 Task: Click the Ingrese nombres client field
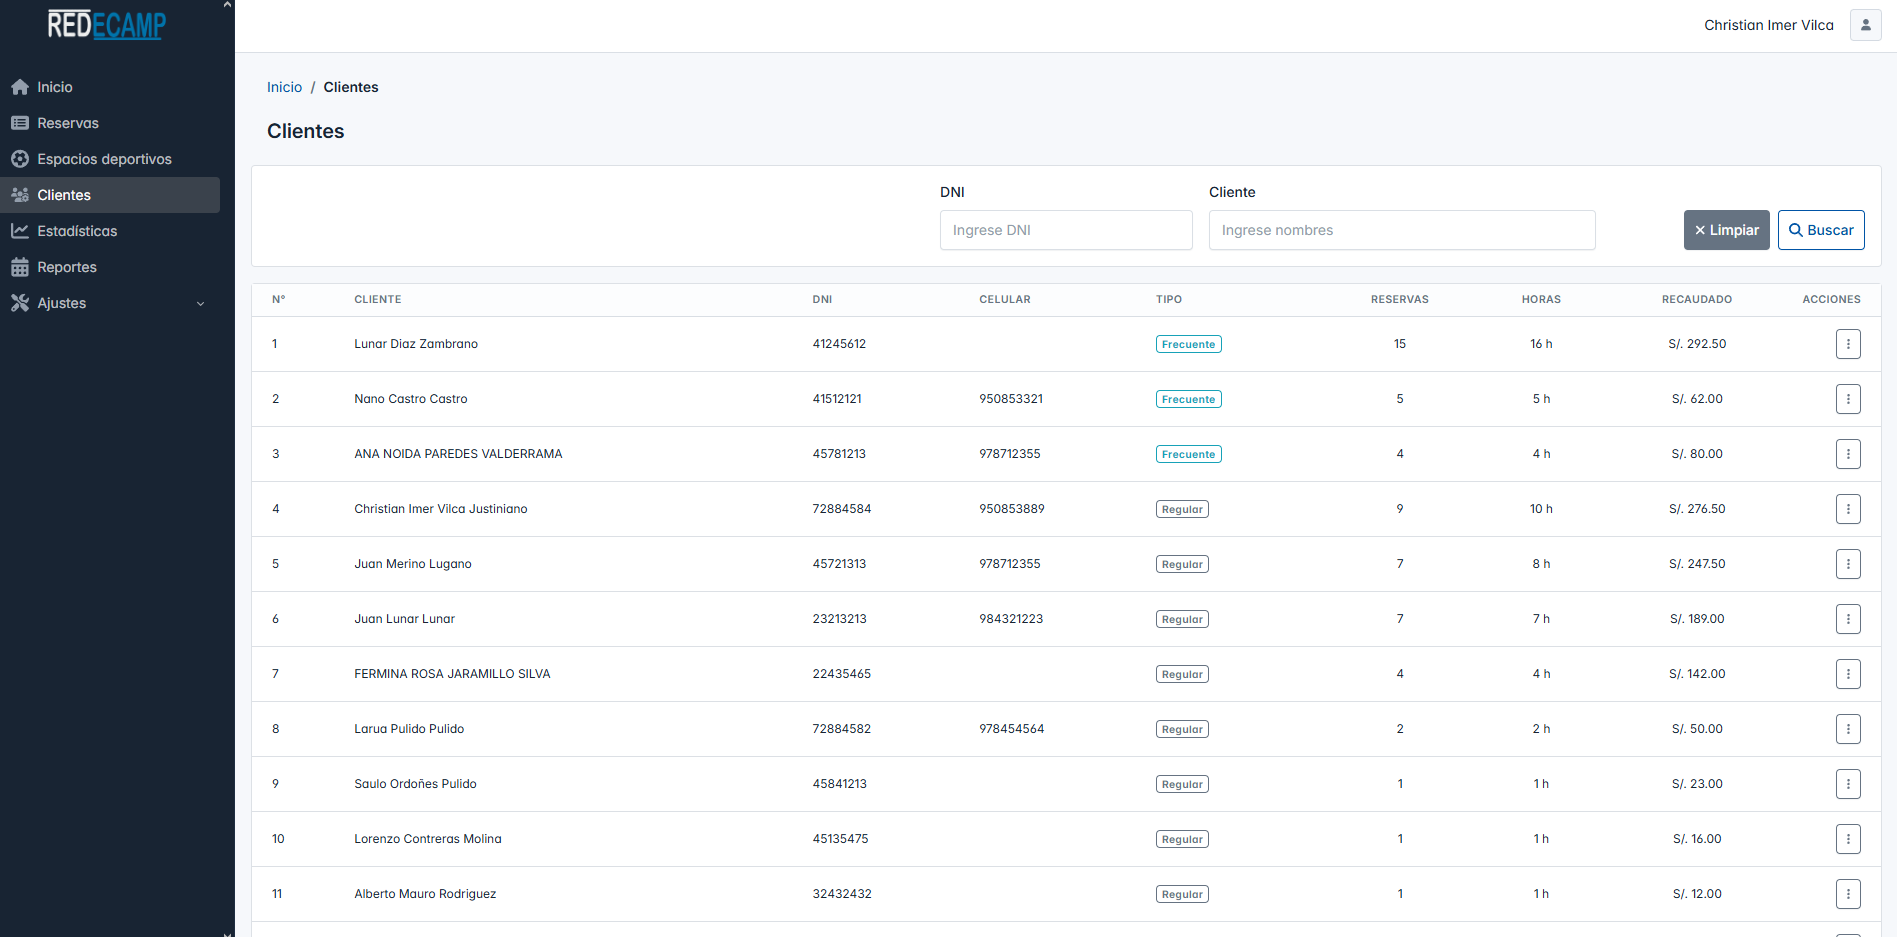tap(1401, 230)
